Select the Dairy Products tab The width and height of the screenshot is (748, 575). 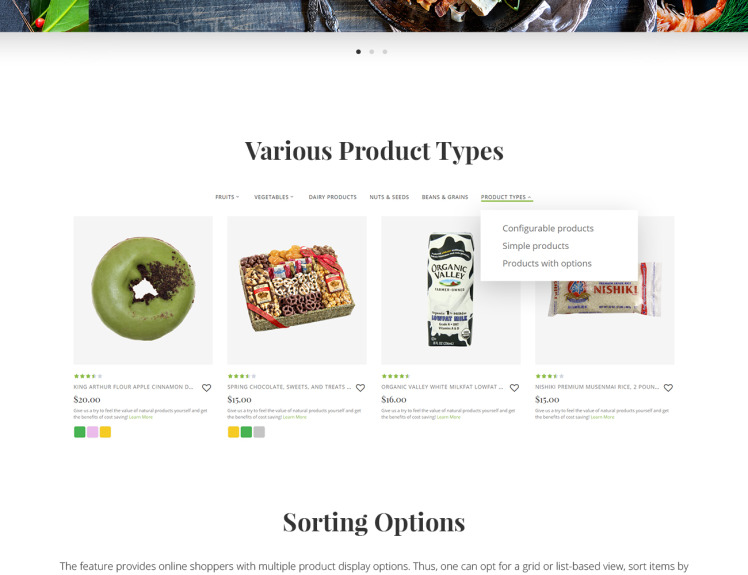click(x=332, y=197)
